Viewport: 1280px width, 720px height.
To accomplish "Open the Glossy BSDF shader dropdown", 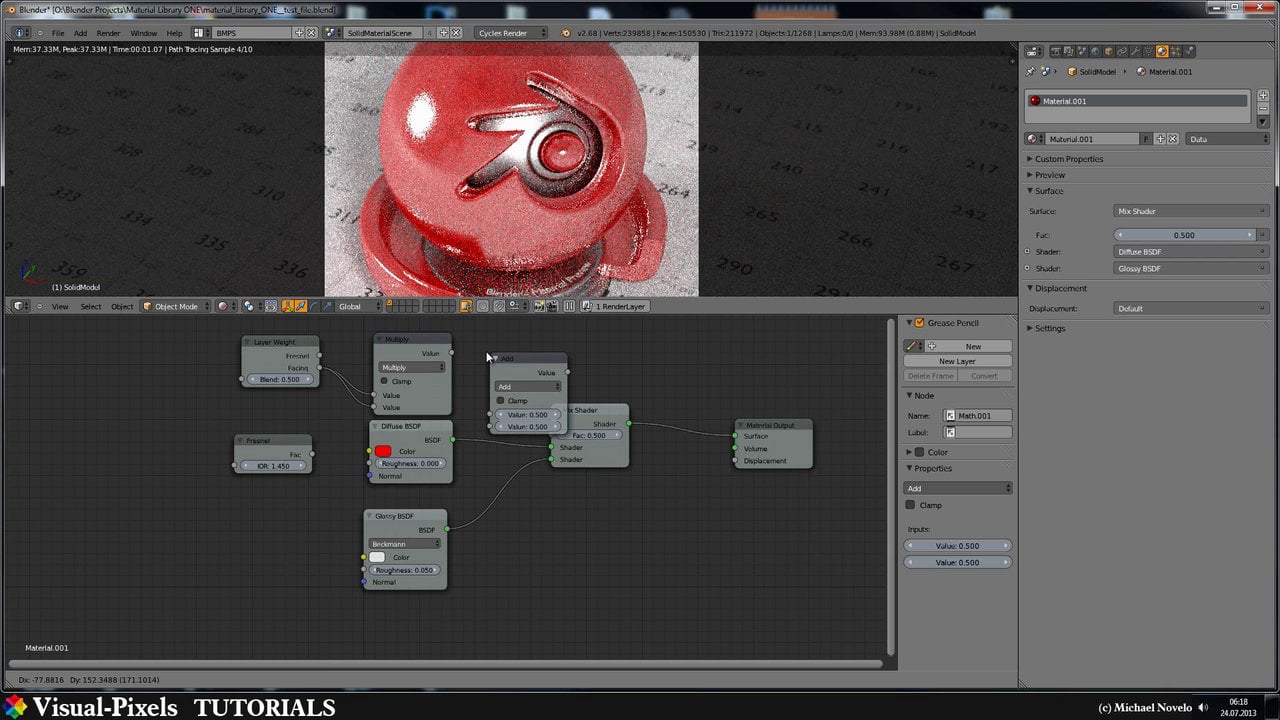I will 1191,268.
